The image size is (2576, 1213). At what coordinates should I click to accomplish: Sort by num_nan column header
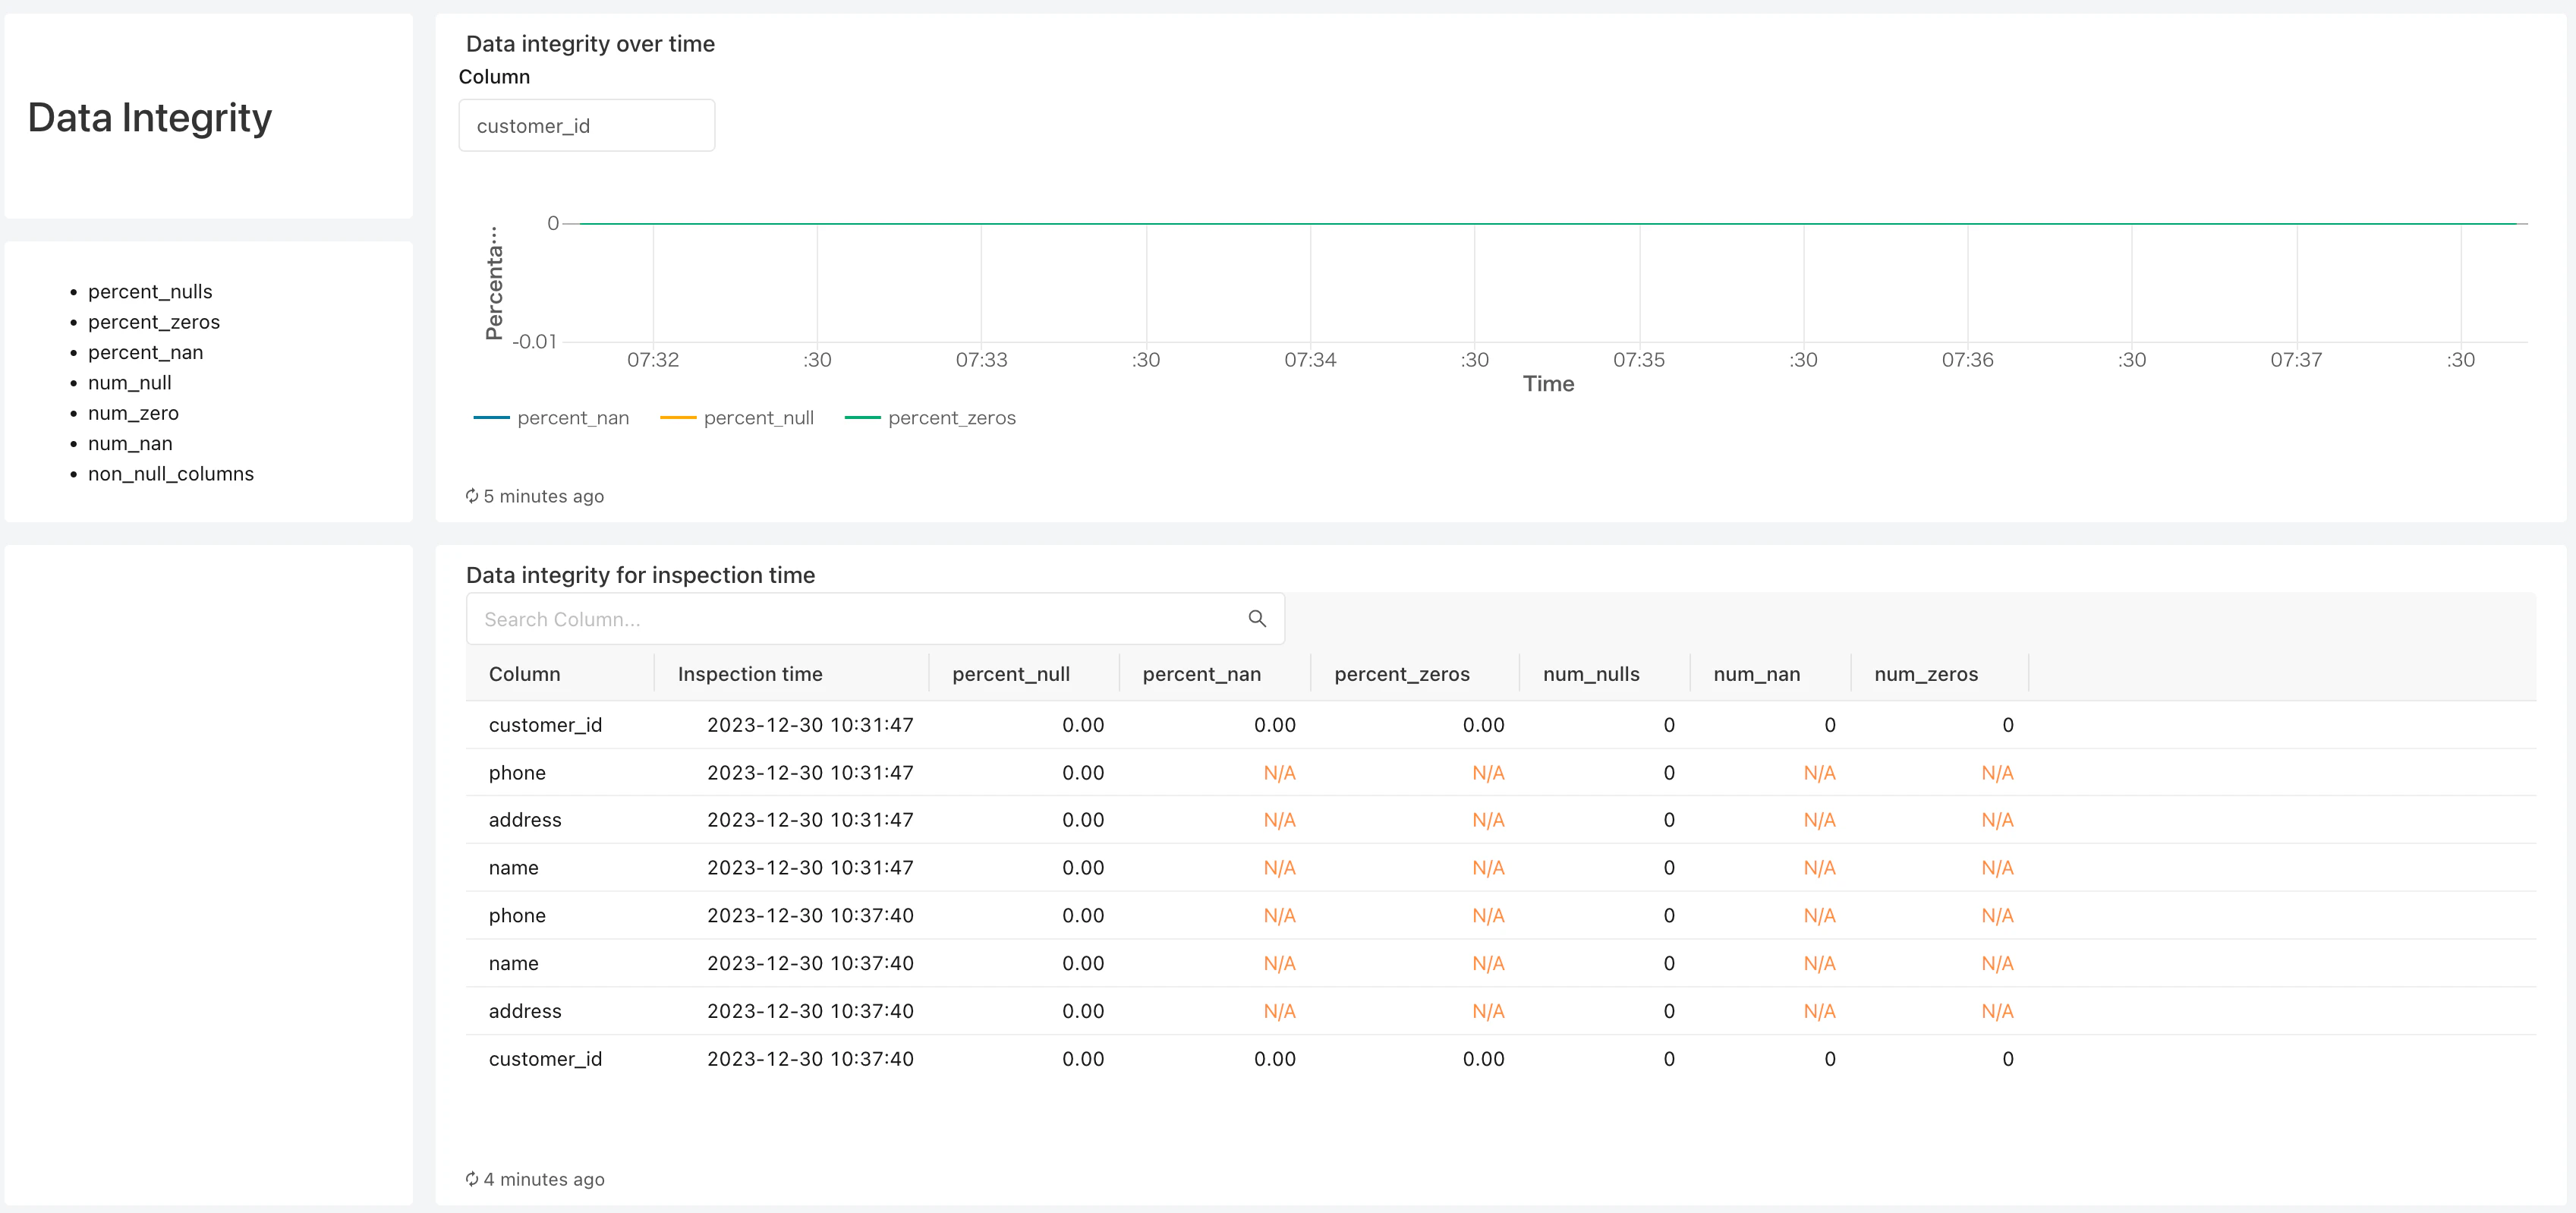[x=1756, y=674]
